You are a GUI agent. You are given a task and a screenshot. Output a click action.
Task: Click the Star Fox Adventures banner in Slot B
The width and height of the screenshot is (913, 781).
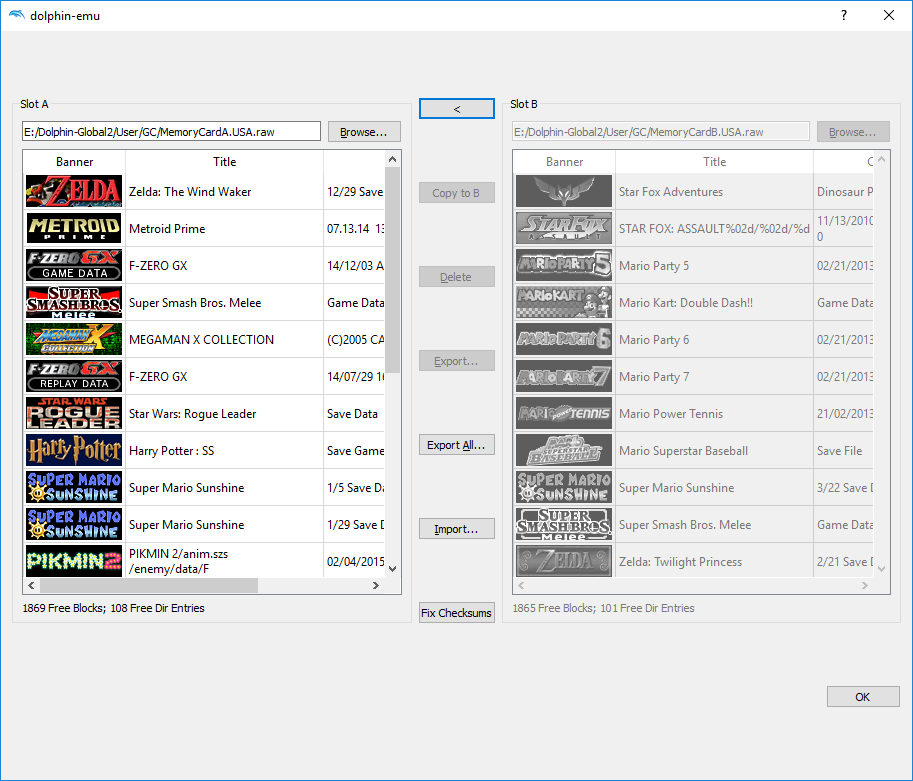click(563, 191)
